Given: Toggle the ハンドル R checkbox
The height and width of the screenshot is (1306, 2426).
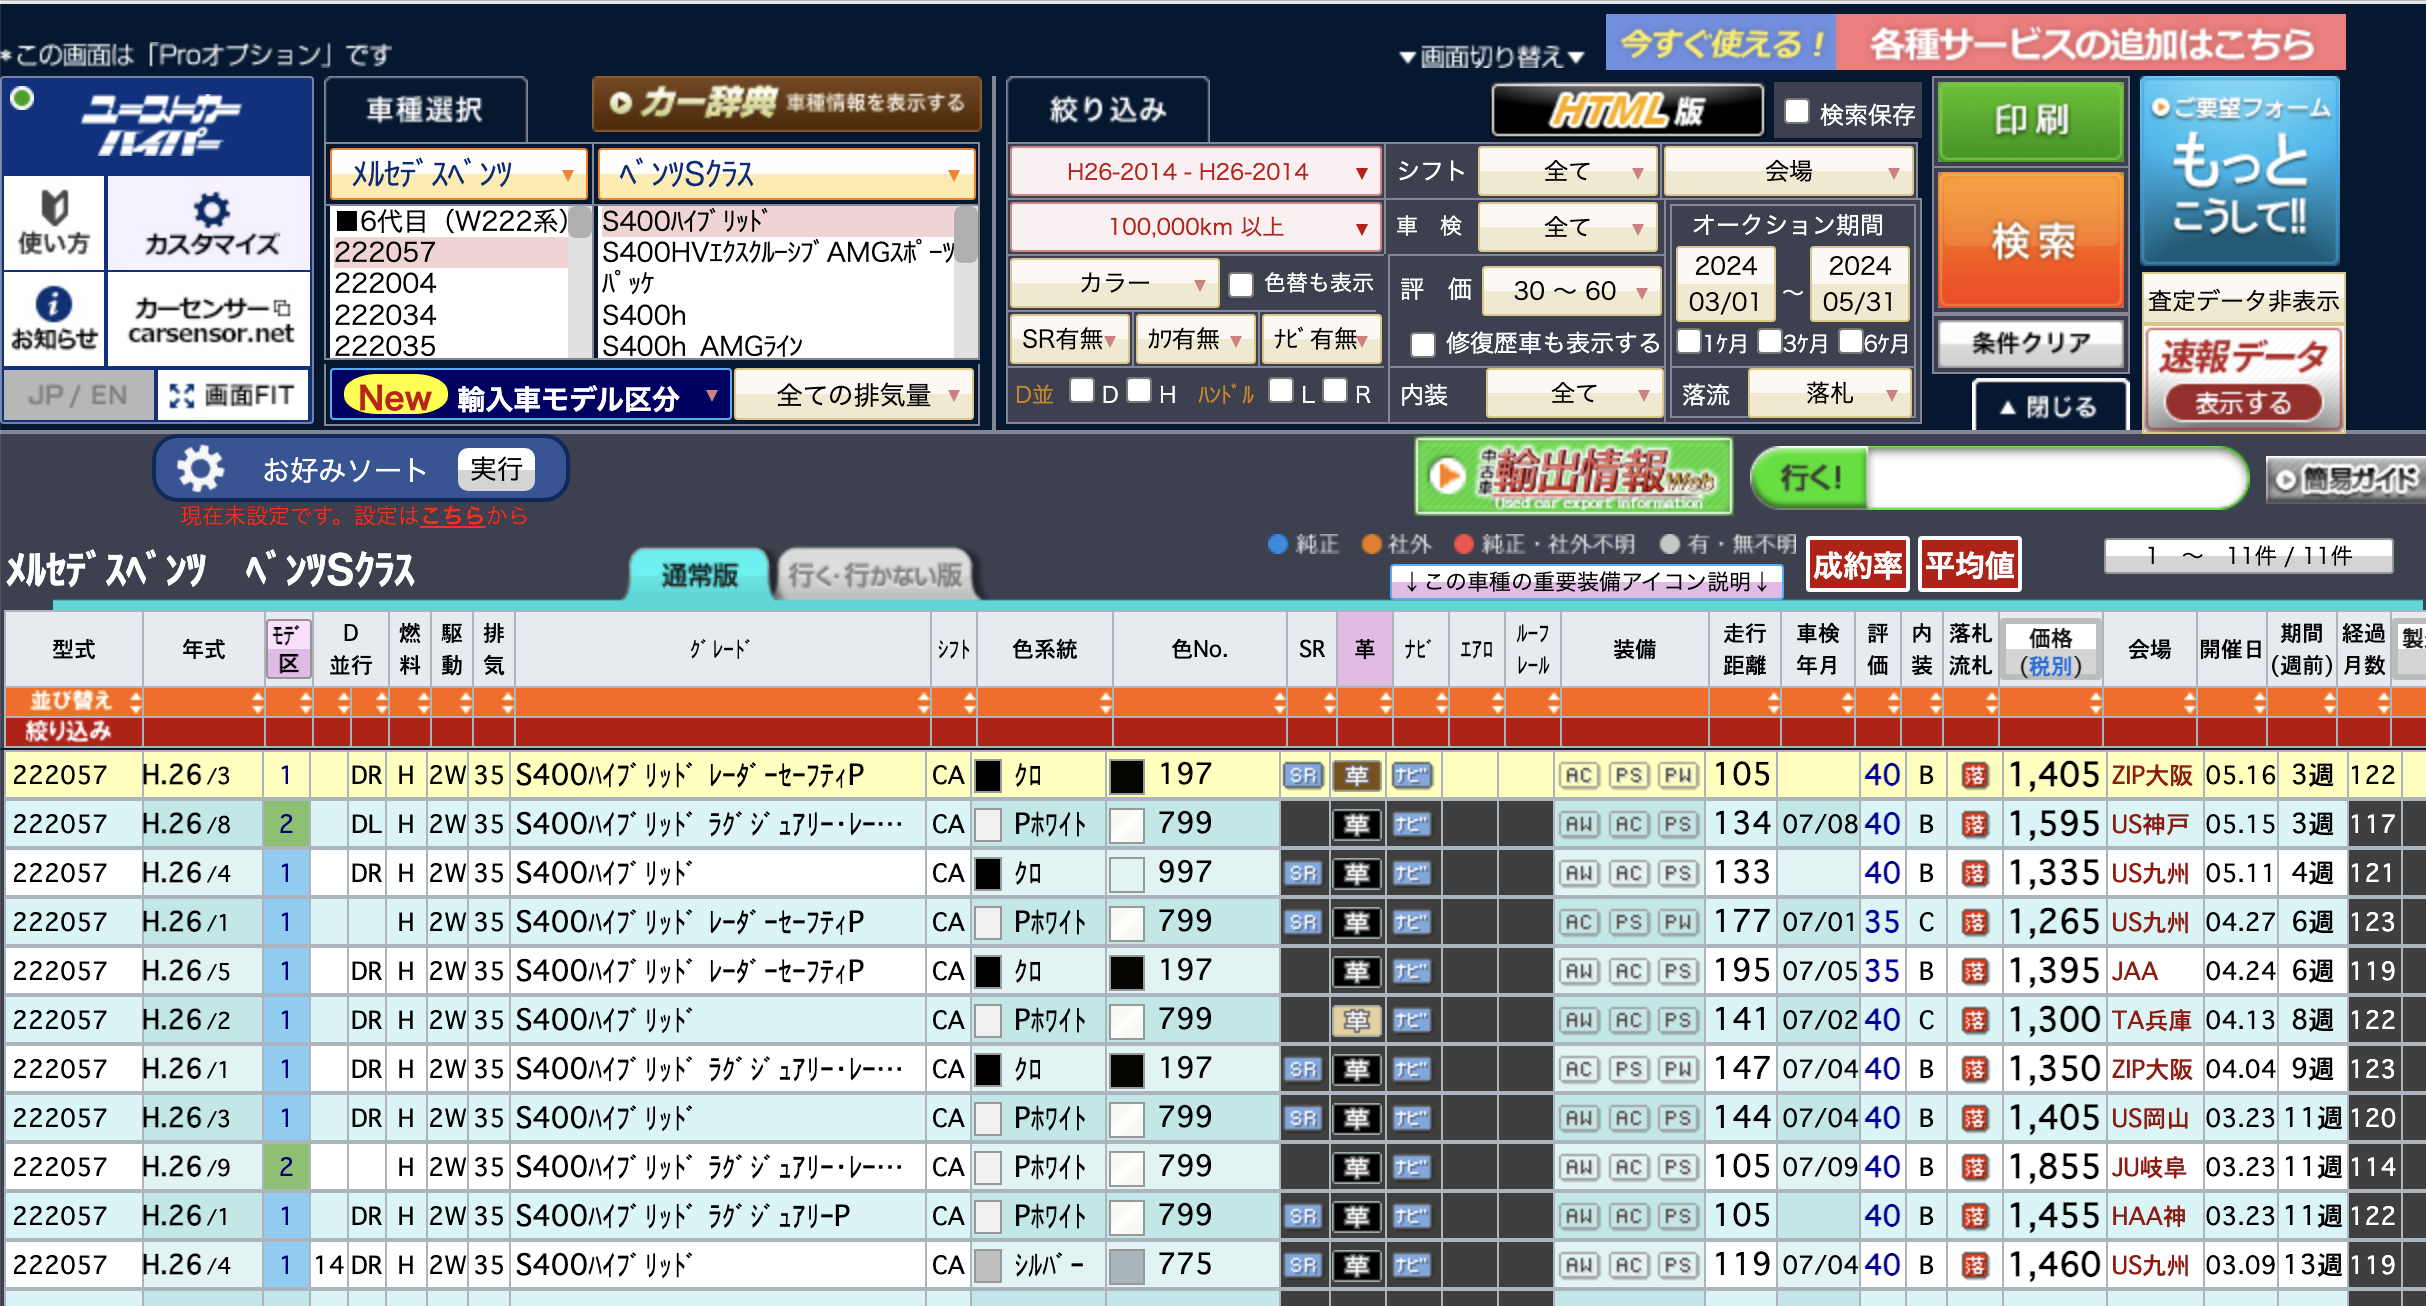Looking at the screenshot, I should 1335,390.
